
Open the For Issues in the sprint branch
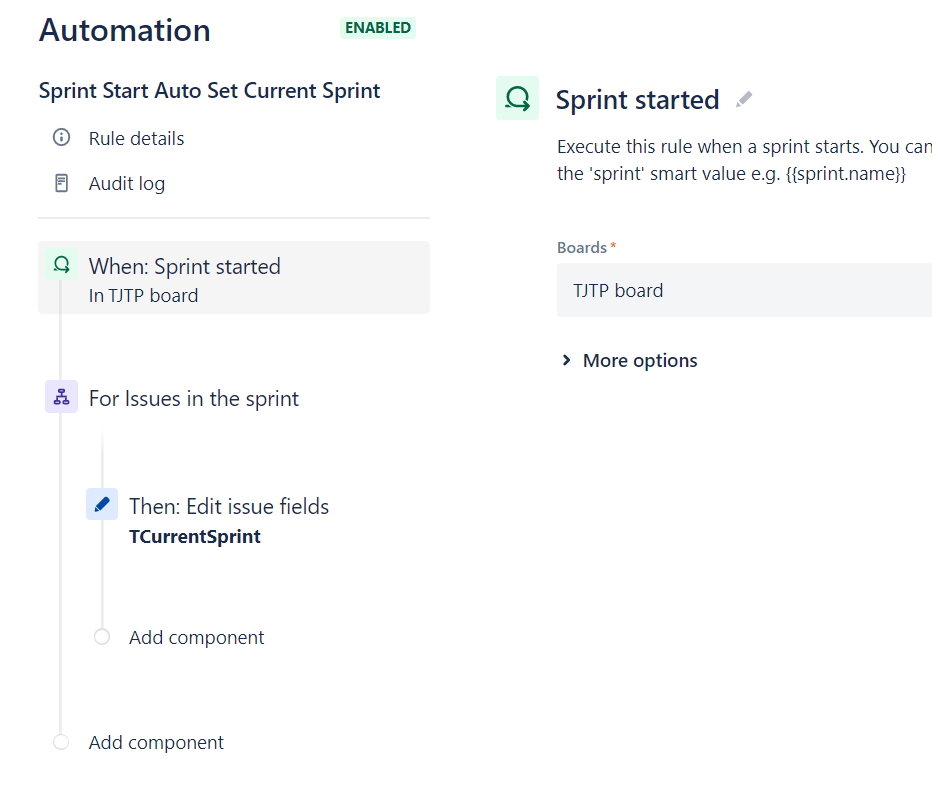[x=193, y=397]
